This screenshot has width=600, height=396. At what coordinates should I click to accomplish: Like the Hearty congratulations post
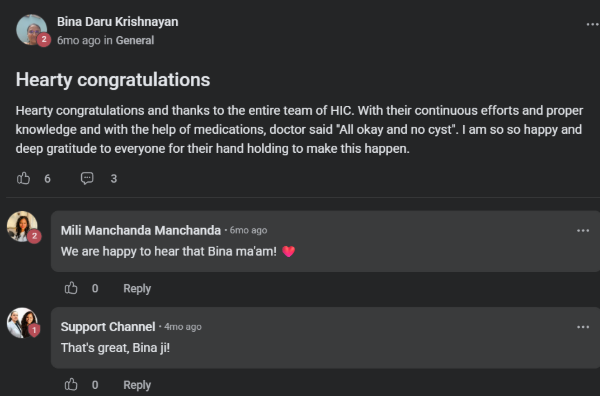[23, 178]
